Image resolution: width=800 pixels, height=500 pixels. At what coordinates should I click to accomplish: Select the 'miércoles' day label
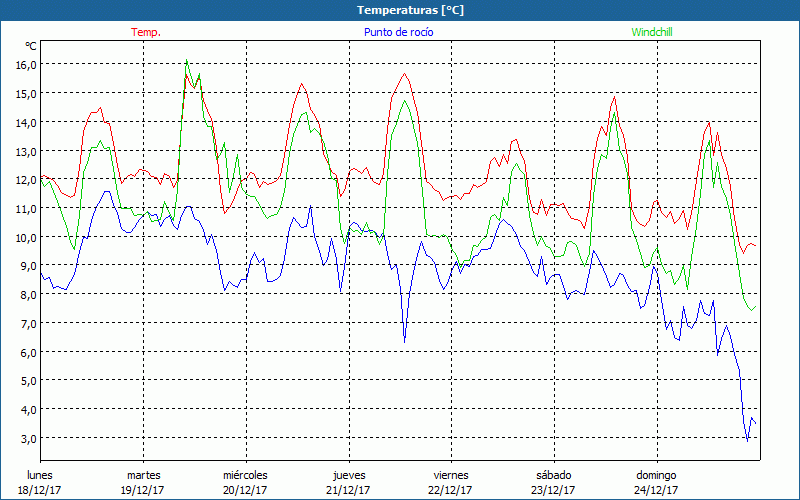244,475
